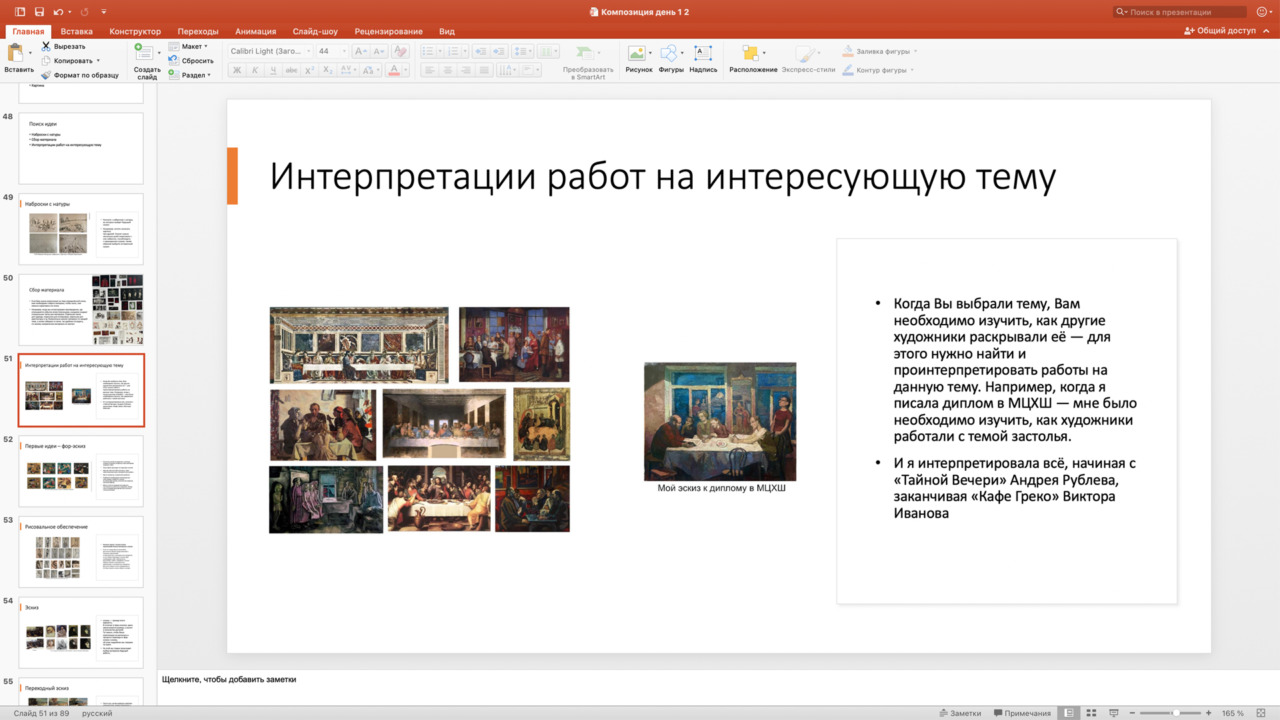Click notes area Щелкните, чтобы добавить заметки
Viewport: 1280px width, 720px height.
[229, 680]
